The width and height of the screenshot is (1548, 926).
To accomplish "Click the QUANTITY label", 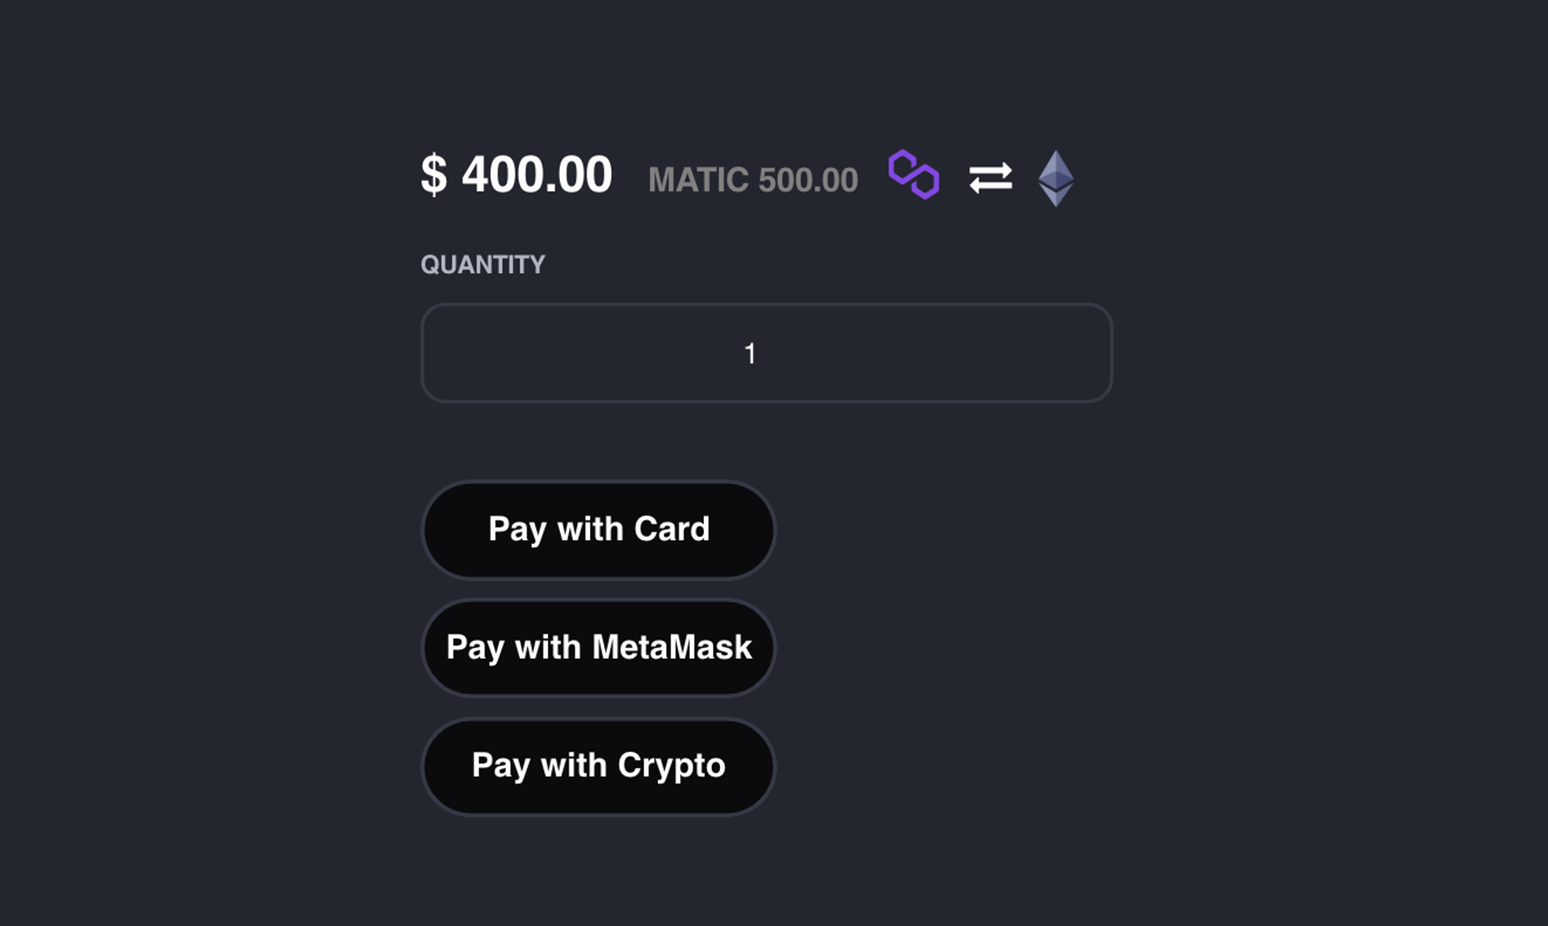I will 483,265.
